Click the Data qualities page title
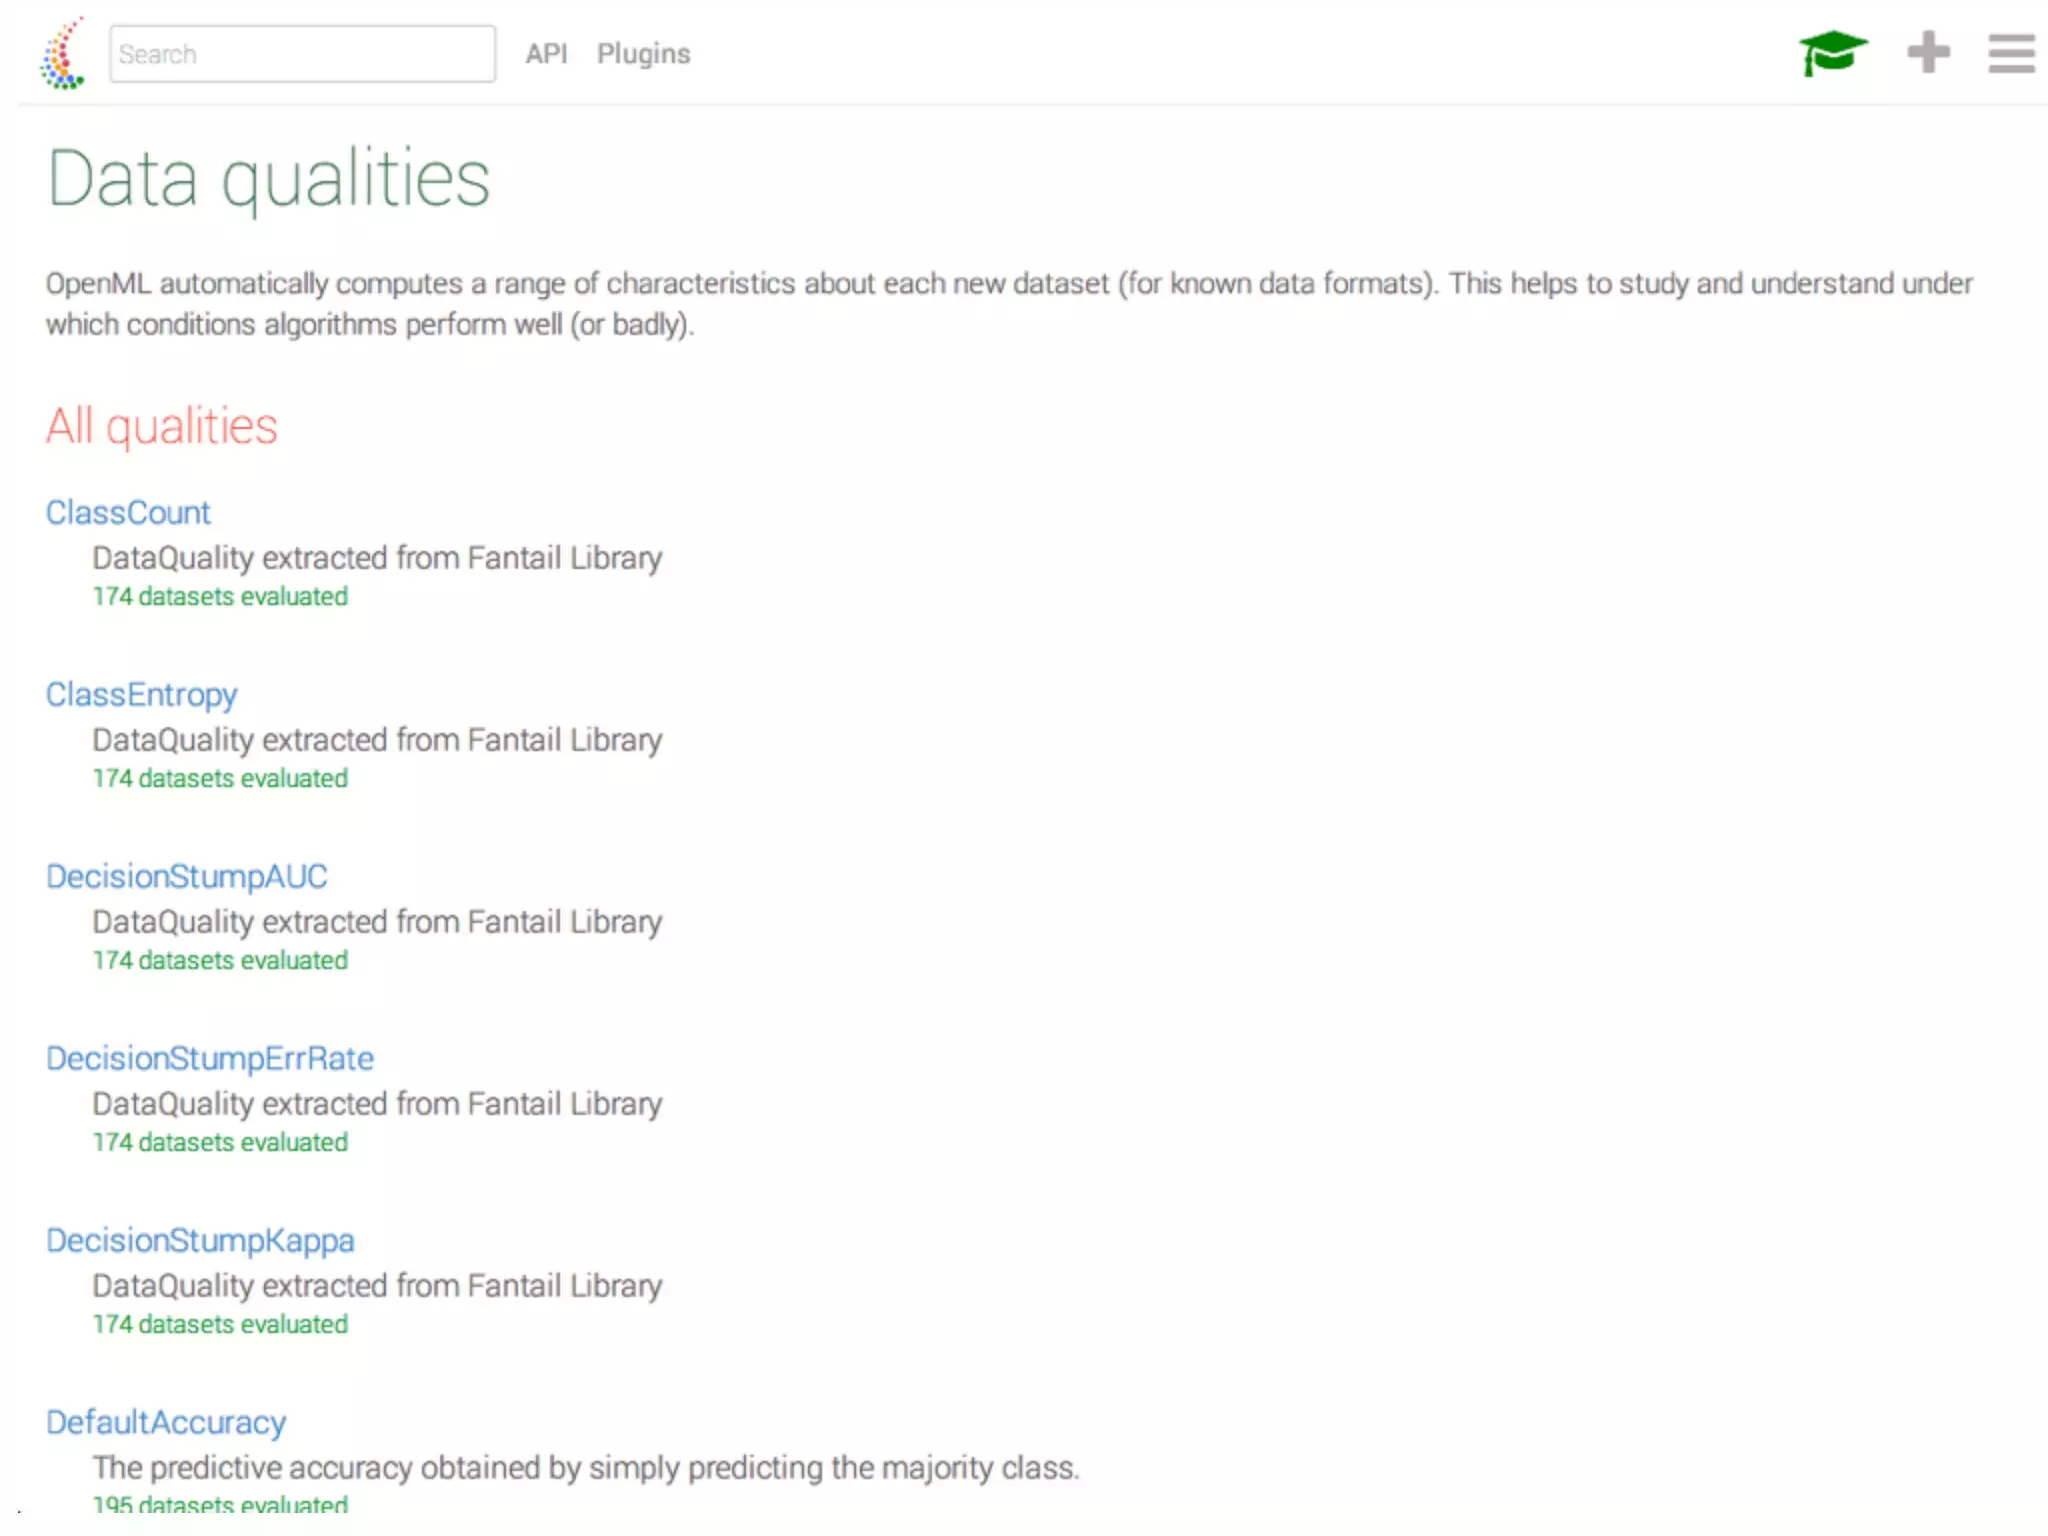Screen dimensions: 2048x1536 268,180
